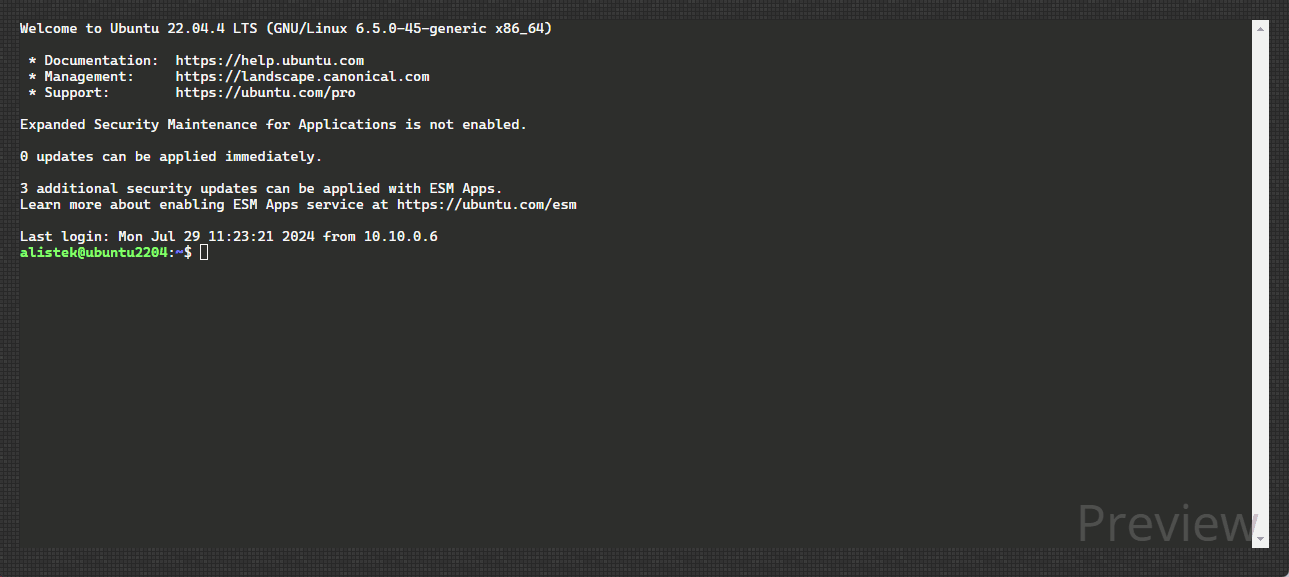Click the Management label
This screenshot has width=1289, height=577.
point(88,77)
